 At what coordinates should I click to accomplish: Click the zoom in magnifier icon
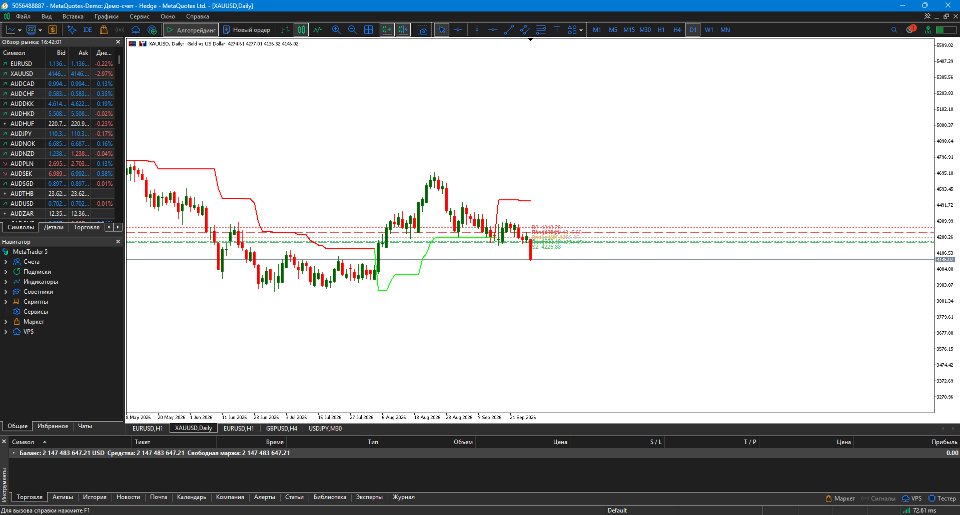336,29
